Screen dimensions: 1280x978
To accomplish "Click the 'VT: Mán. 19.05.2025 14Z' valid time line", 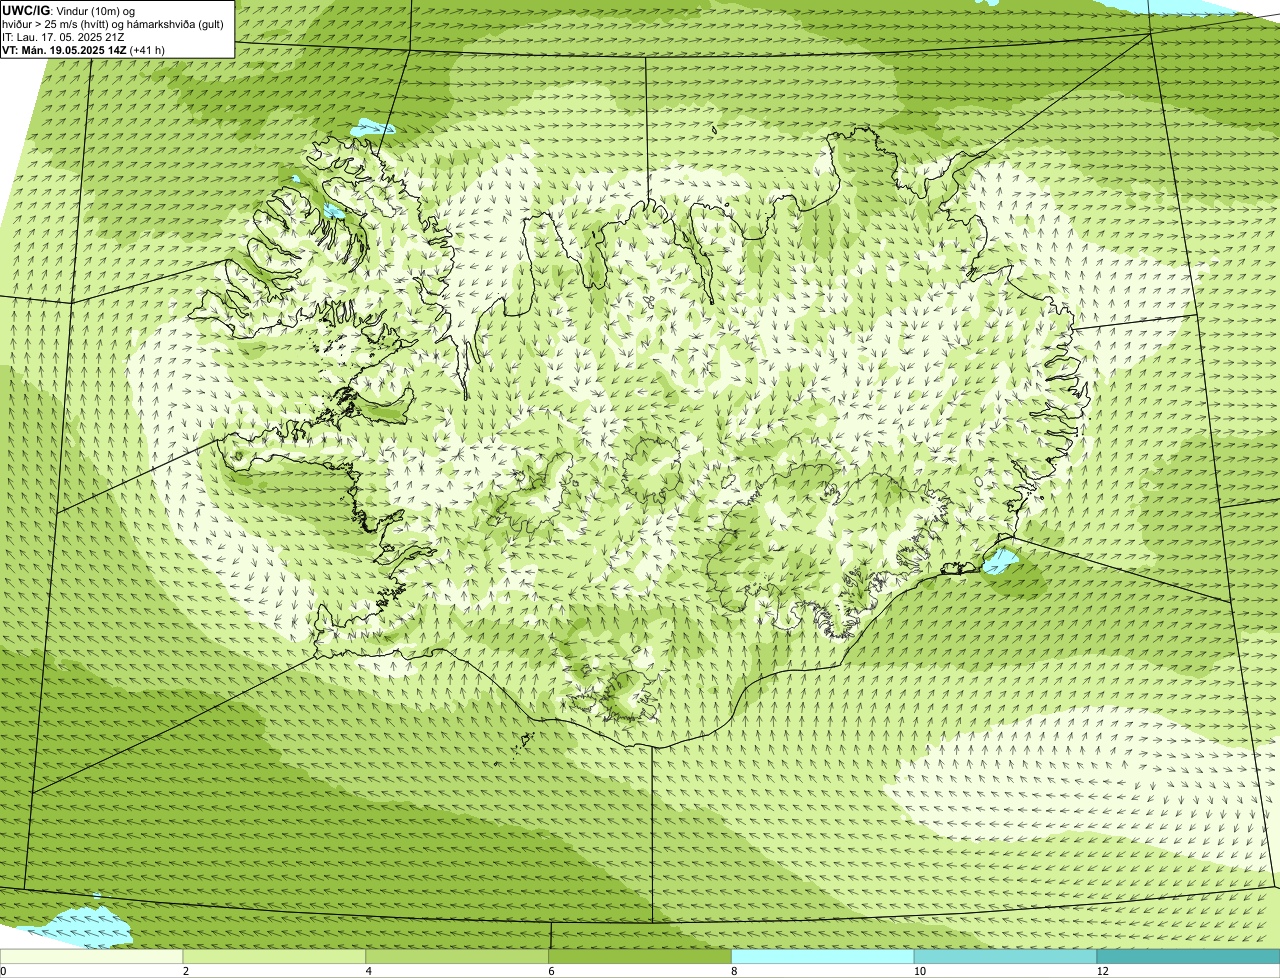I will pos(84,50).
